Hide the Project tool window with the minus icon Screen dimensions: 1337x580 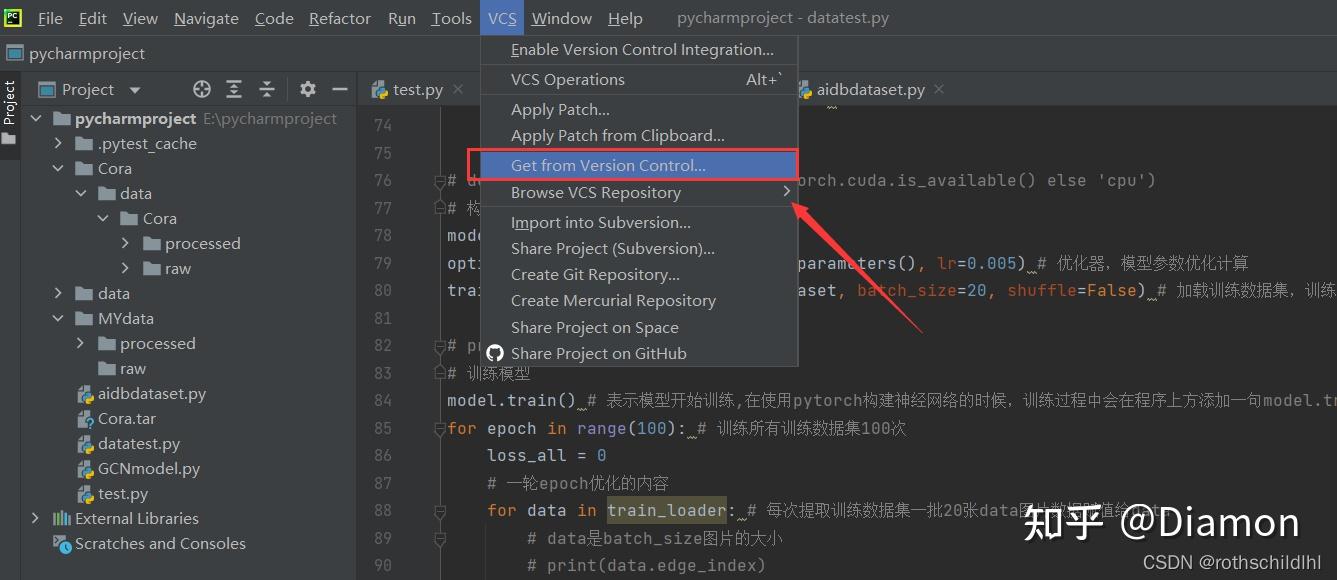340,88
